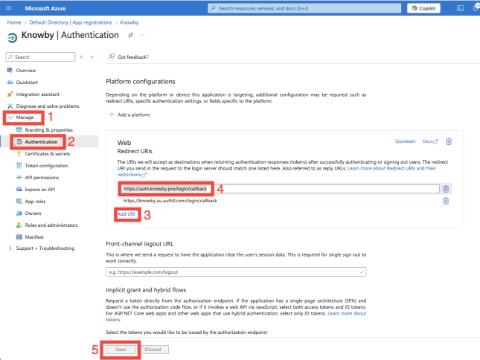Go to Home breadcrumb link
Viewport: 480px width, 360px height.
tap(14, 22)
